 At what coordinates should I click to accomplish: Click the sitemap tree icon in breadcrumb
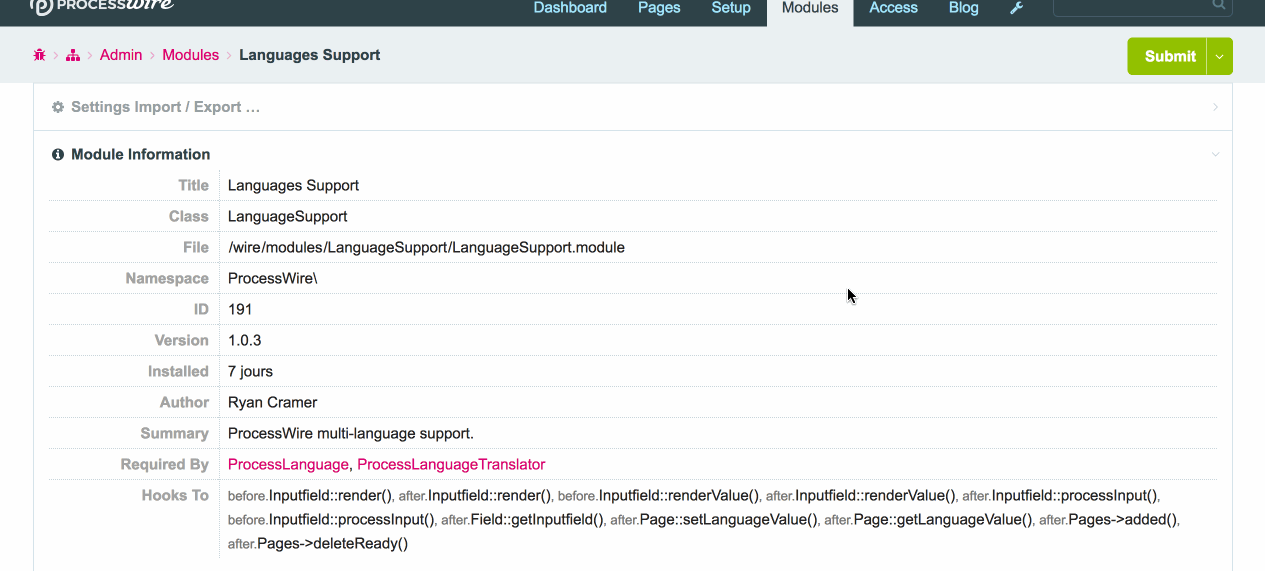(x=73, y=55)
